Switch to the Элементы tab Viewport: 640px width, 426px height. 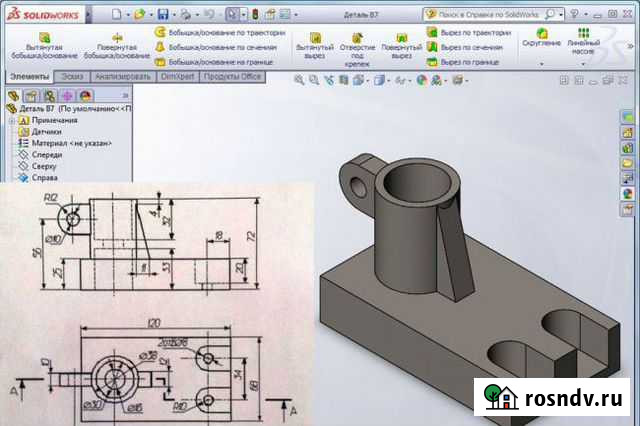29,77
